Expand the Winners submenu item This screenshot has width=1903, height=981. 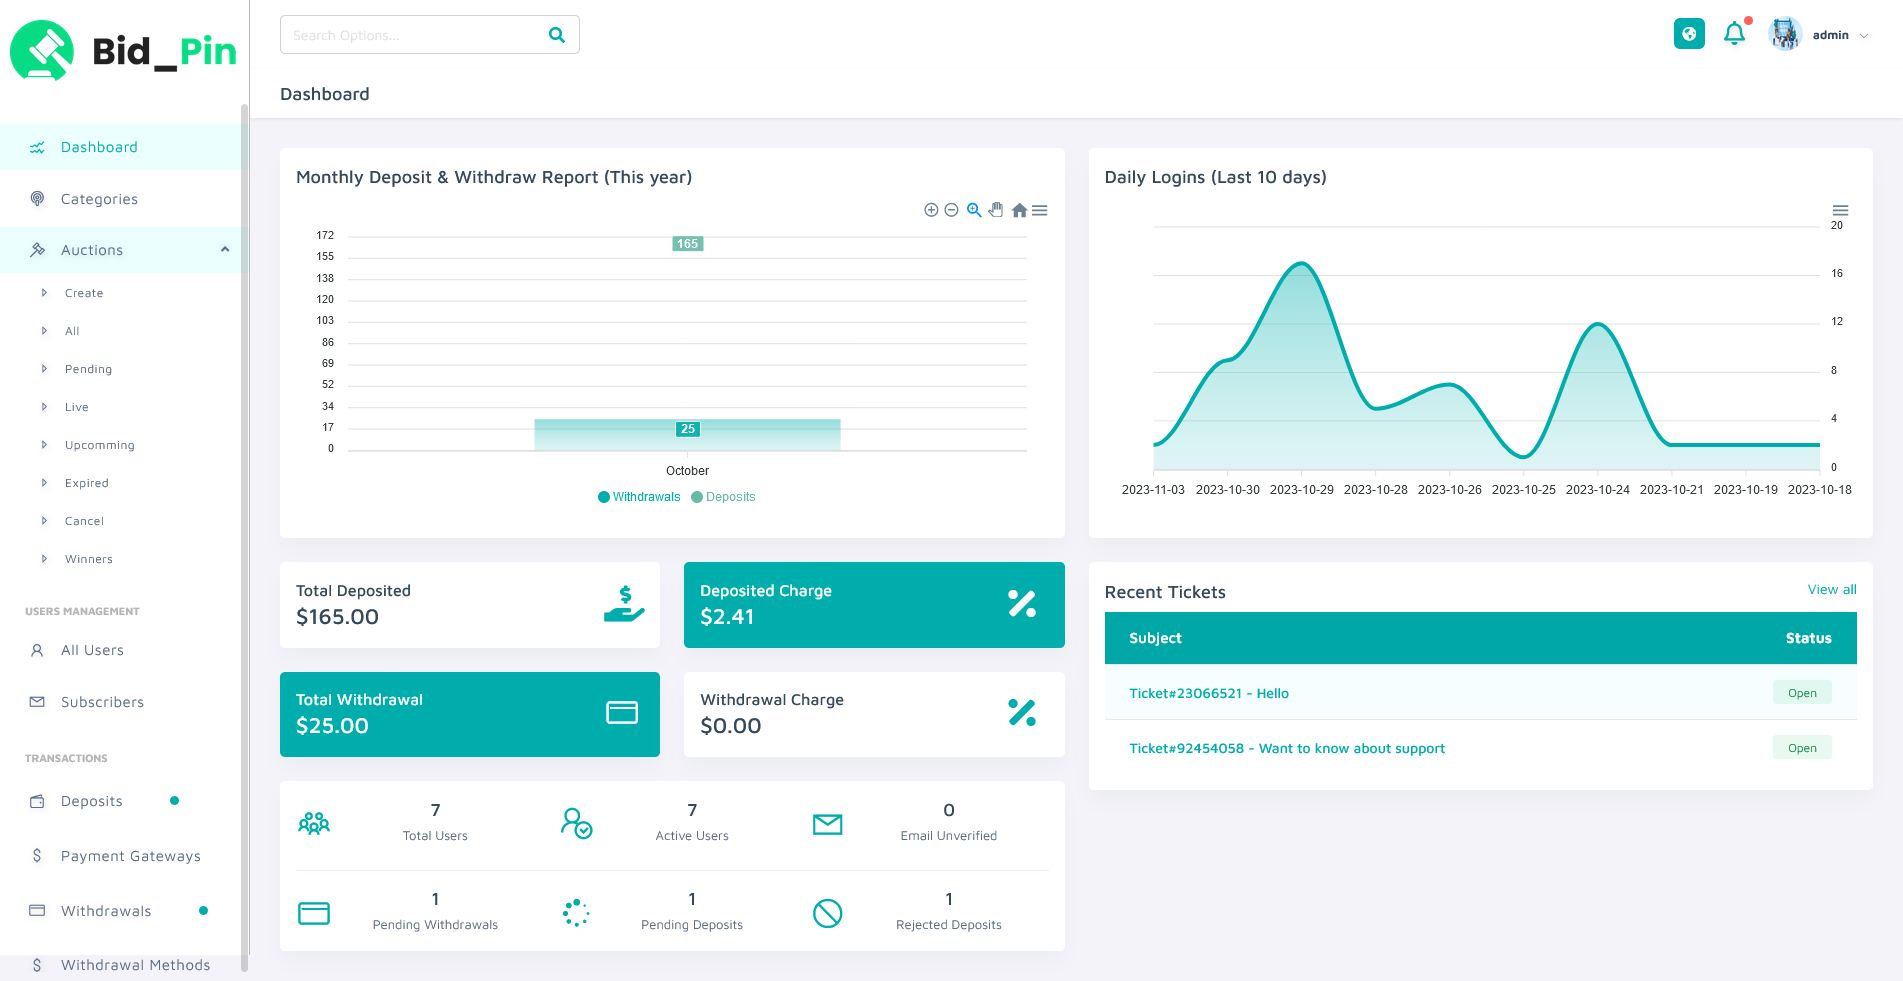click(89, 559)
